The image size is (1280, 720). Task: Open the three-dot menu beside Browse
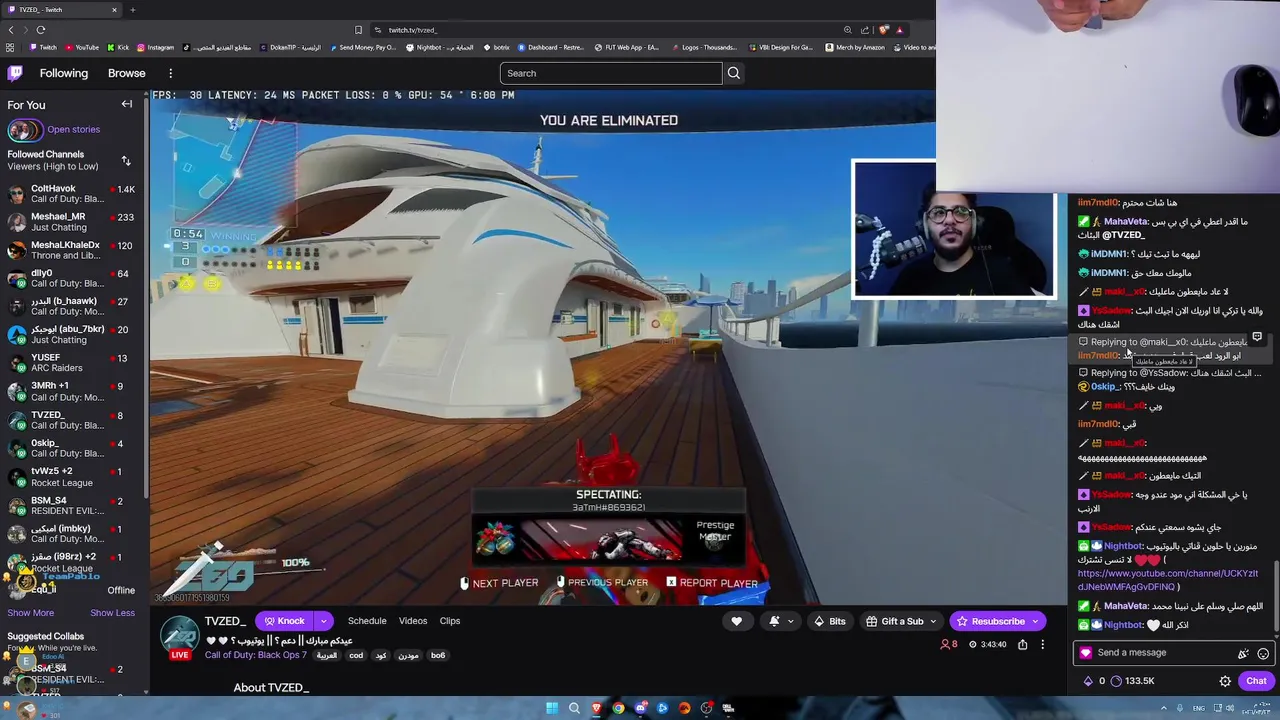tap(171, 73)
